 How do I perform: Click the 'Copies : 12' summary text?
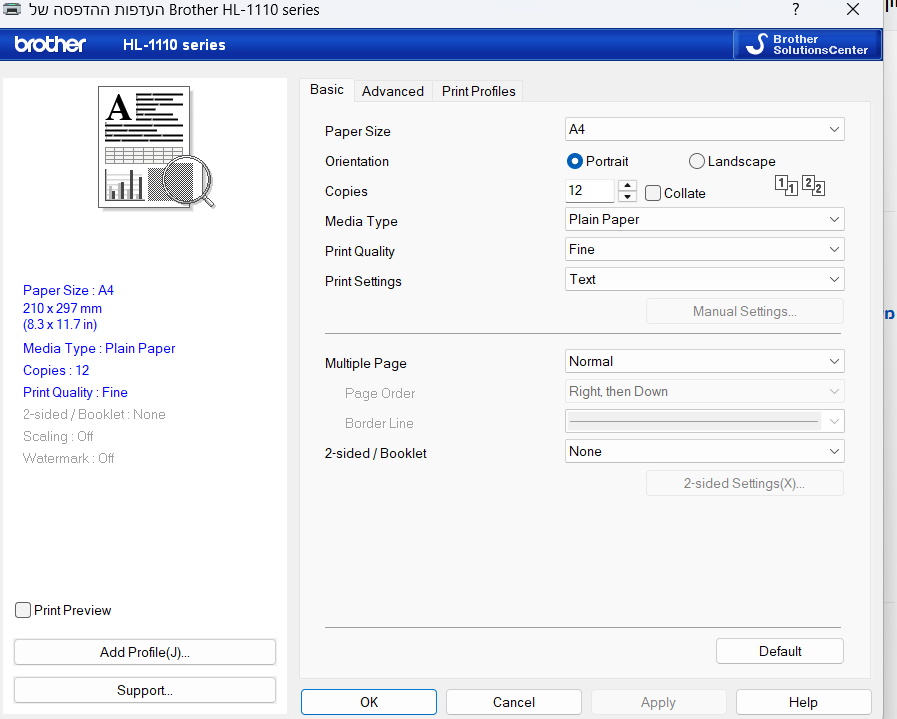pos(56,371)
